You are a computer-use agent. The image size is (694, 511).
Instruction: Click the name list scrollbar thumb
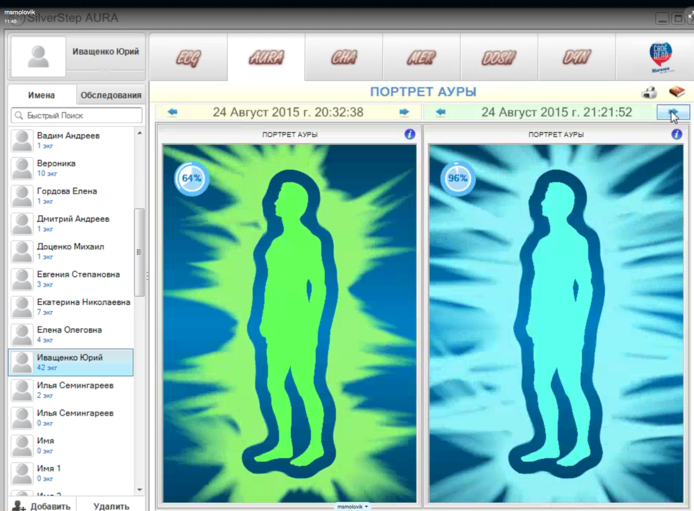[x=139, y=252]
